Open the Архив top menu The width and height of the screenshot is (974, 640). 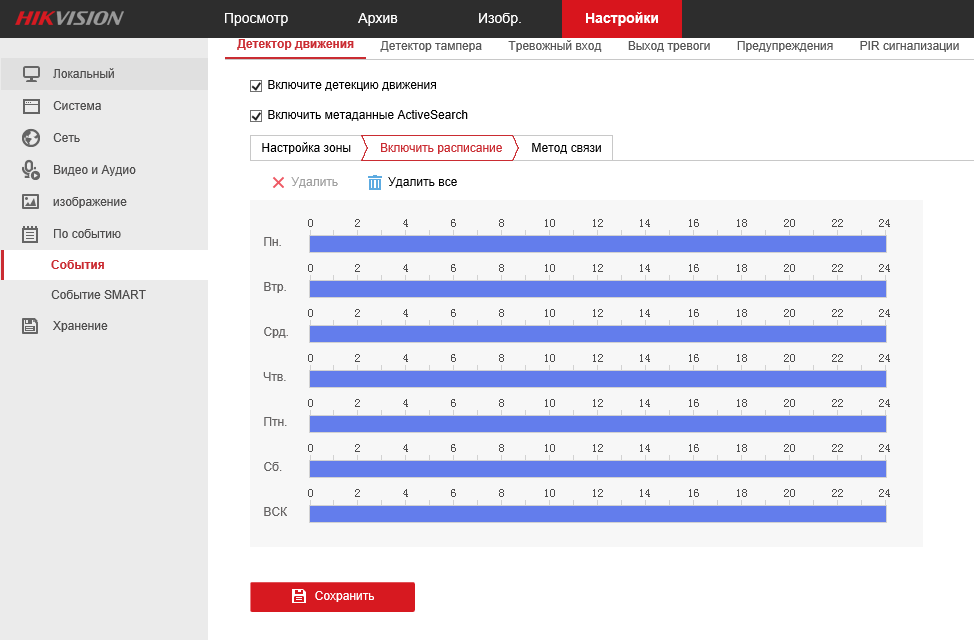click(x=378, y=19)
